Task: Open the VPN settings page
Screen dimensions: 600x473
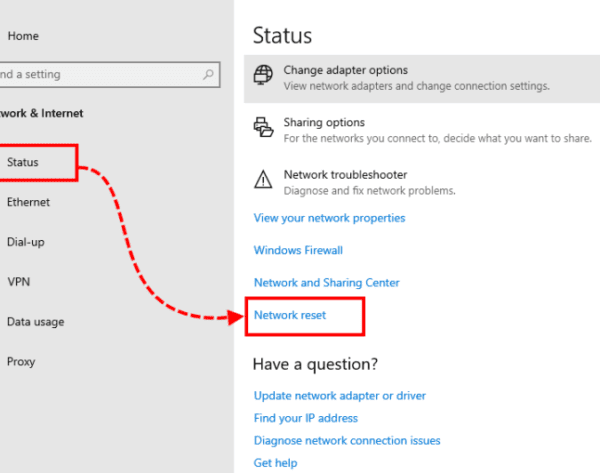Action: [x=19, y=282]
